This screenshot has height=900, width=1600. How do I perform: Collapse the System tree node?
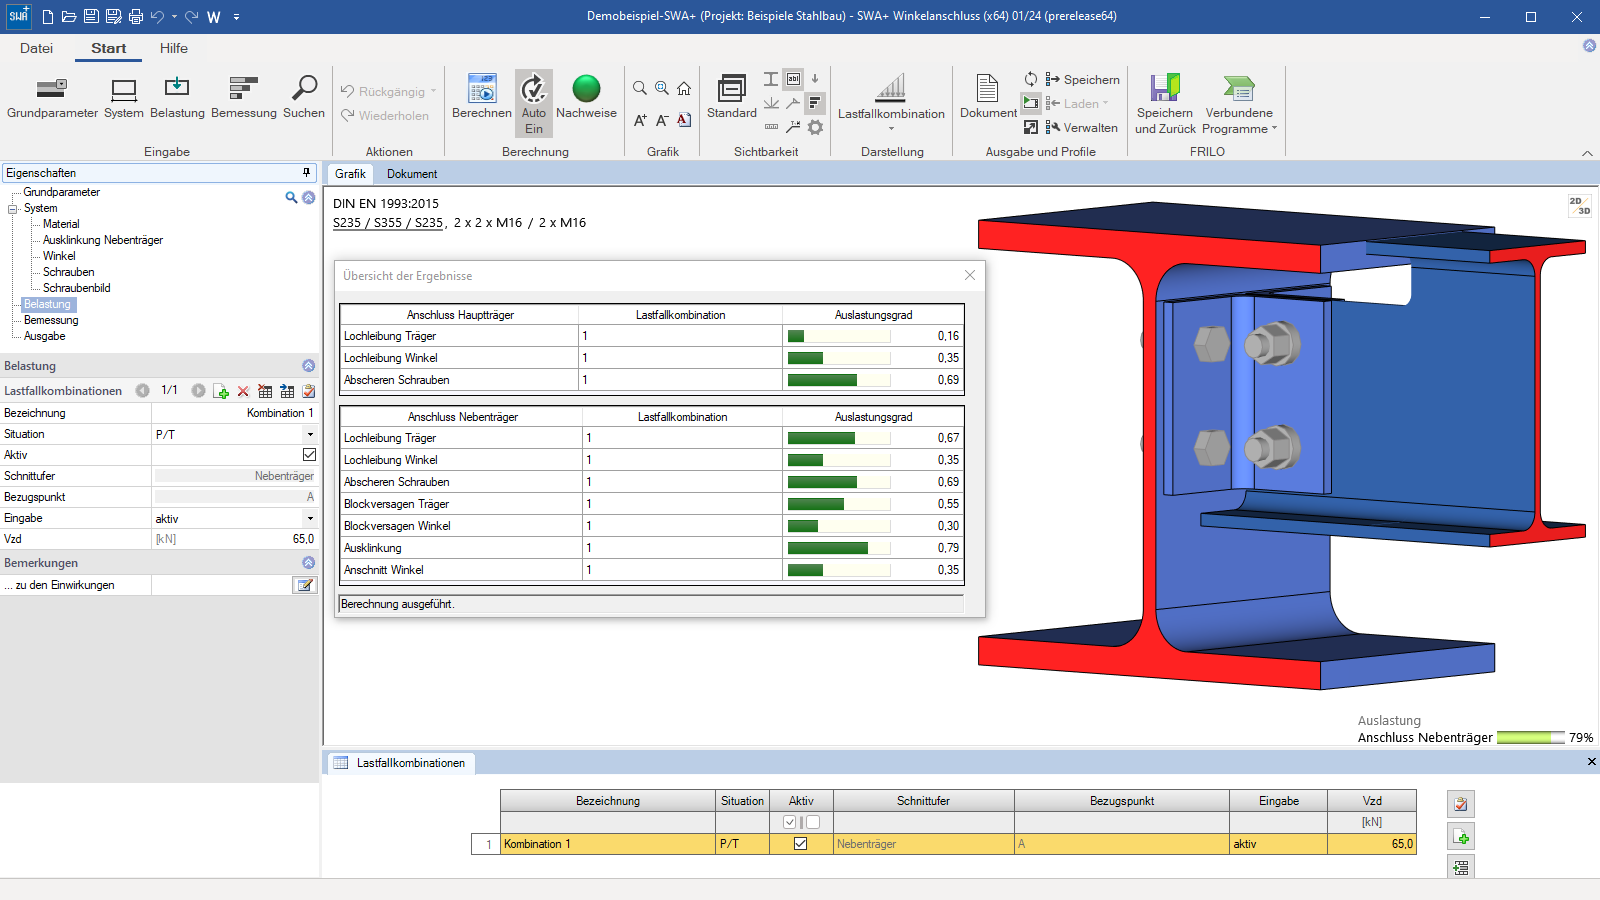[x=13, y=209]
